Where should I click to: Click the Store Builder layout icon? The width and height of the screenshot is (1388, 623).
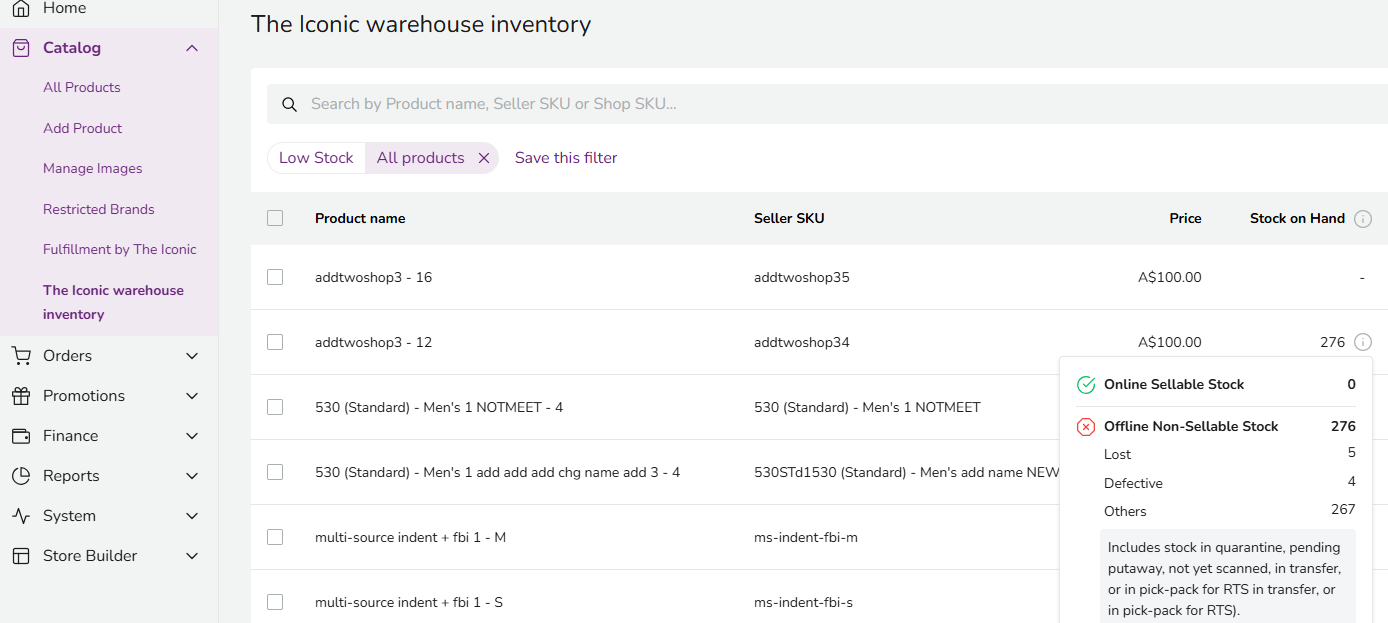pos(20,556)
